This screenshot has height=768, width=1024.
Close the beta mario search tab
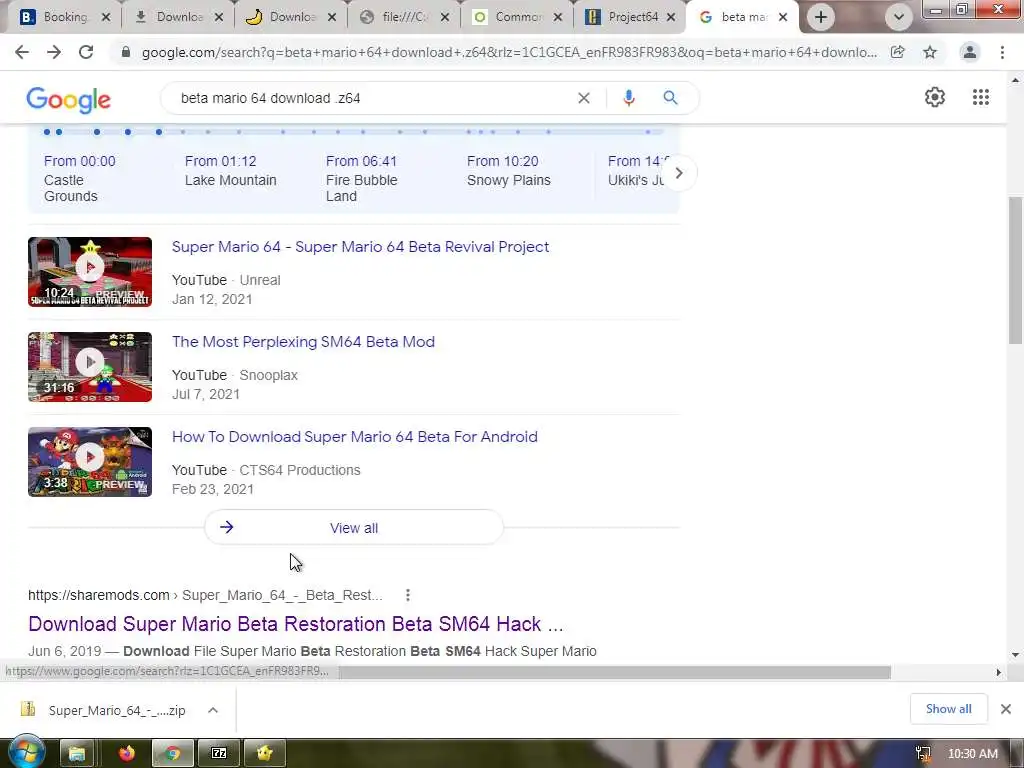[x=783, y=18]
